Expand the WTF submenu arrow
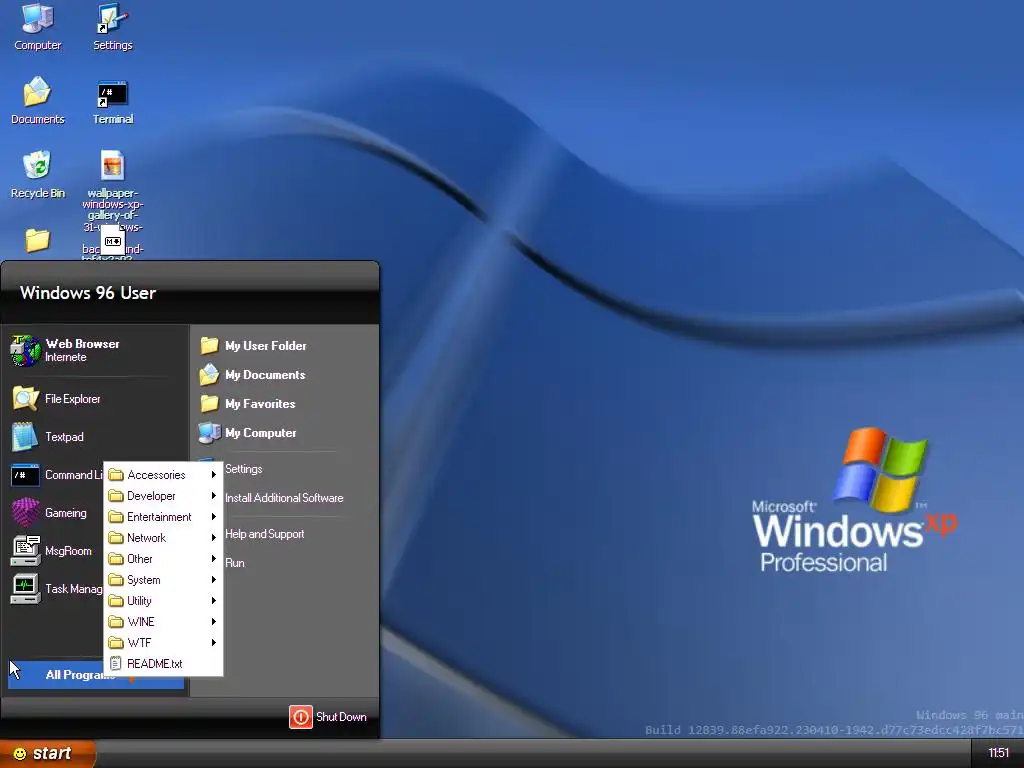1024x768 pixels. pos(214,642)
